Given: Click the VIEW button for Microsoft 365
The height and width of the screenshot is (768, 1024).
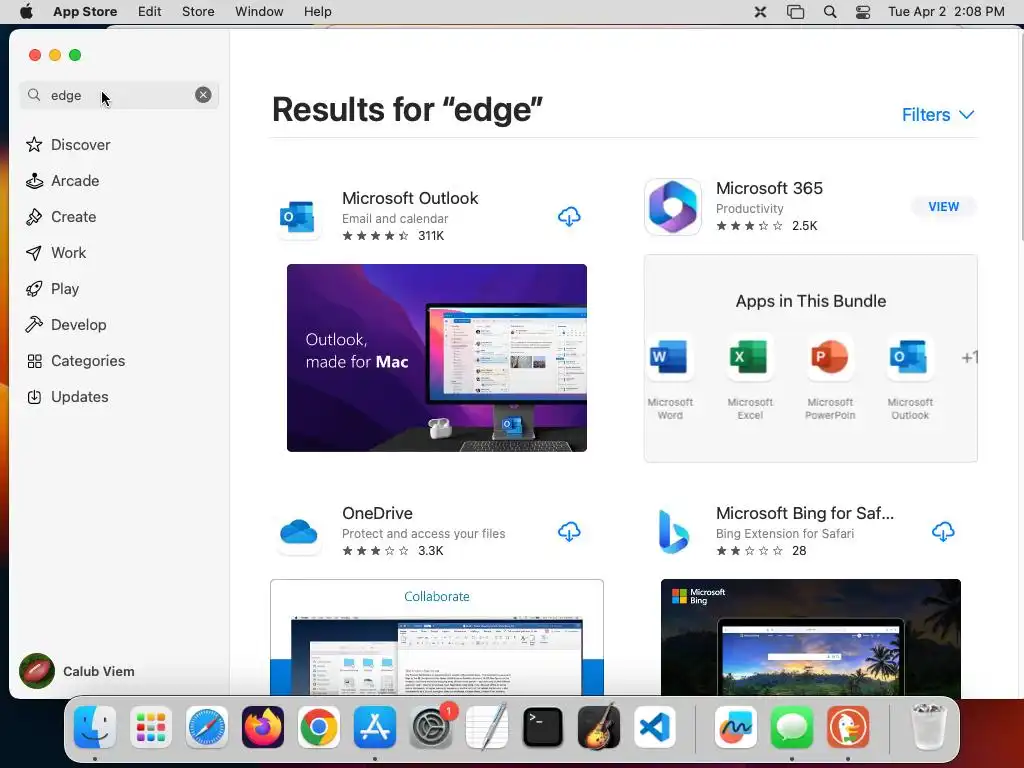Looking at the screenshot, I should click(x=944, y=206).
